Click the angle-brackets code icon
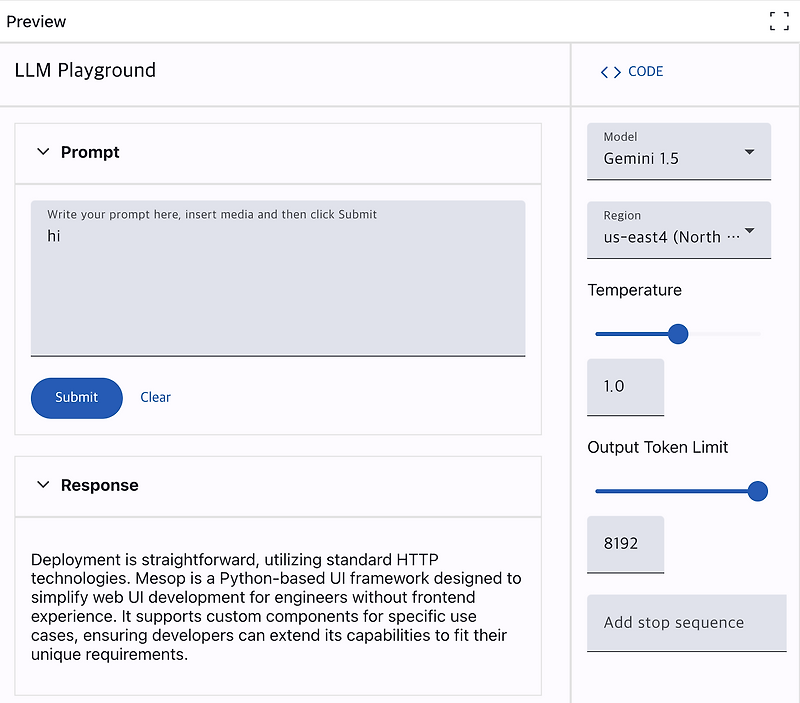The height and width of the screenshot is (703, 800). coord(610,72)
